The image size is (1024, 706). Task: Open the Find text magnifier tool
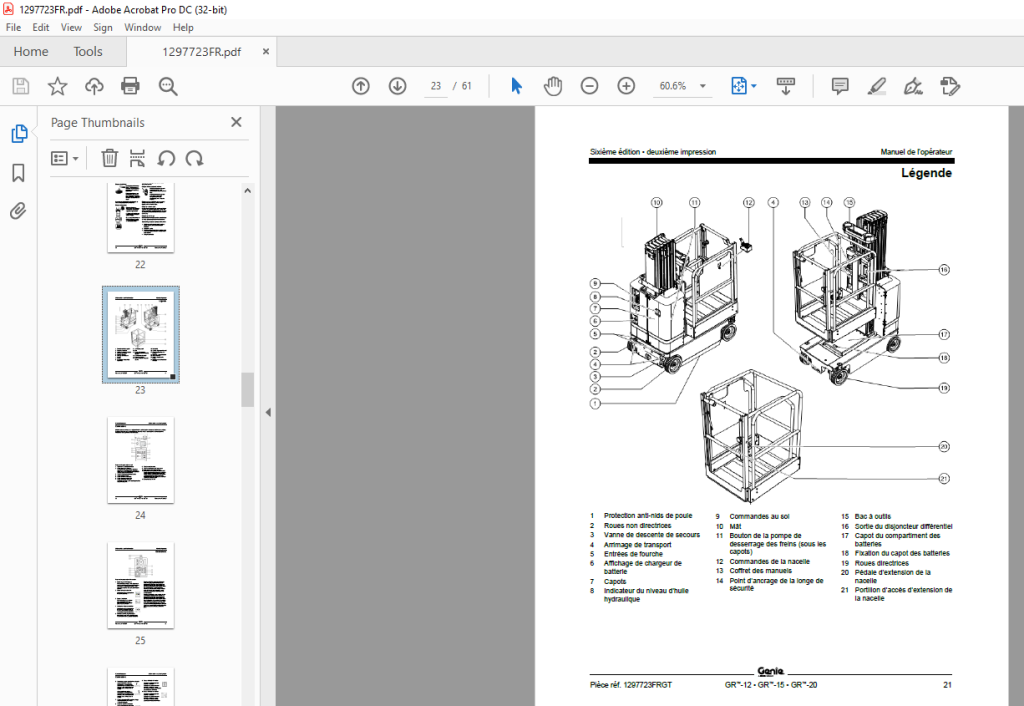click(x=168, y=86)
